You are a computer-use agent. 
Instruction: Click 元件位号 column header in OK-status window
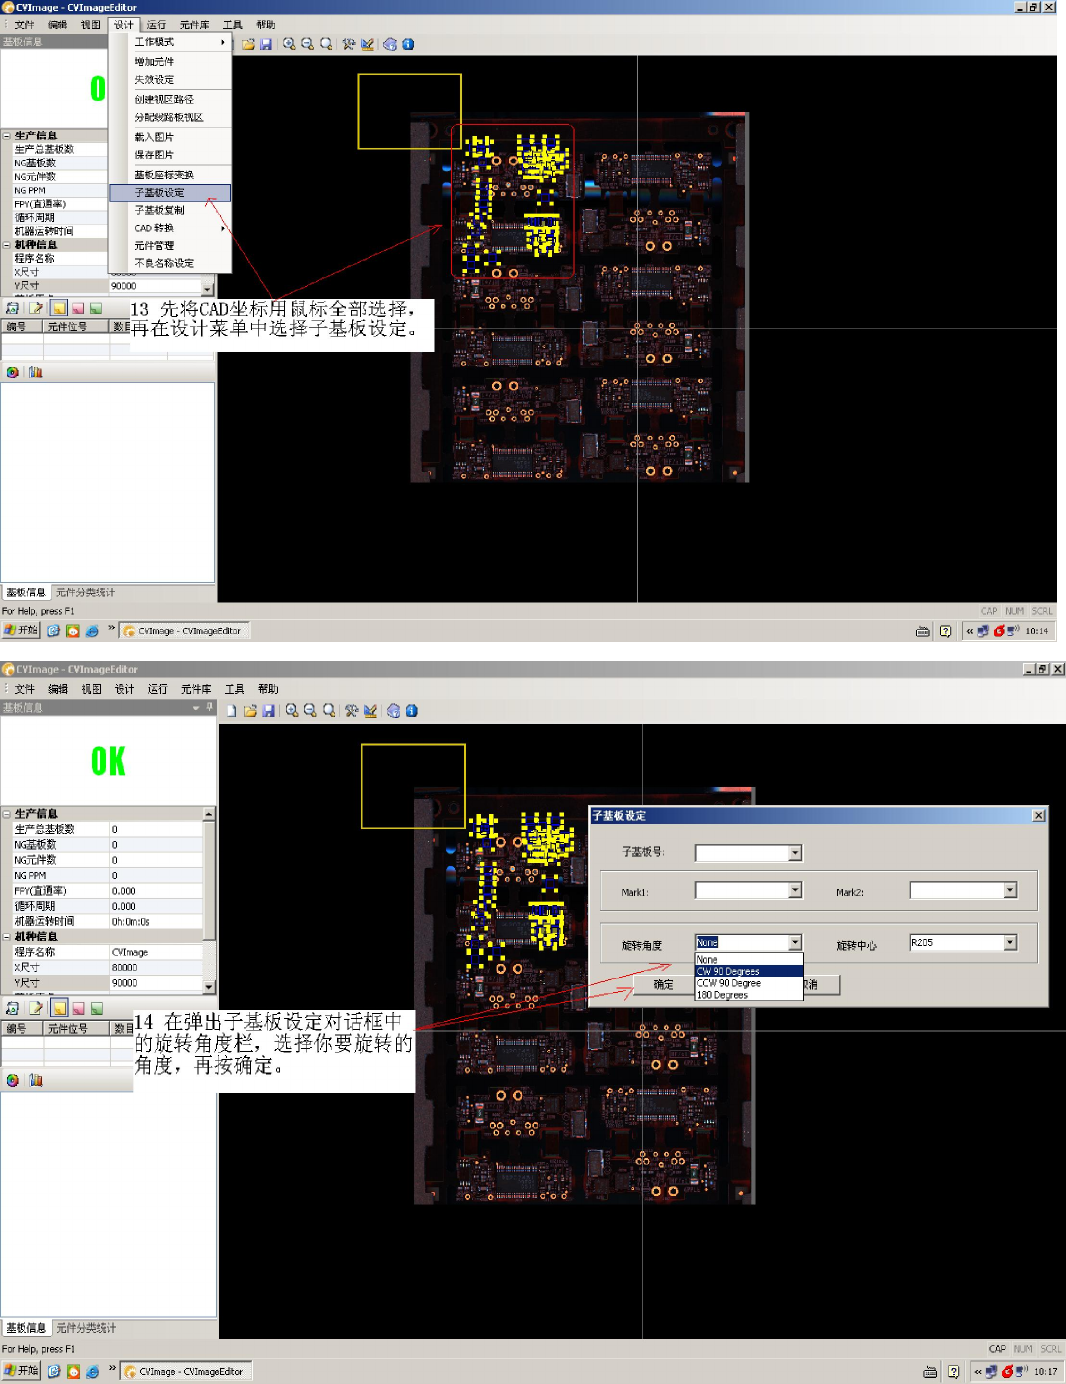click(x=76, y=1028)
